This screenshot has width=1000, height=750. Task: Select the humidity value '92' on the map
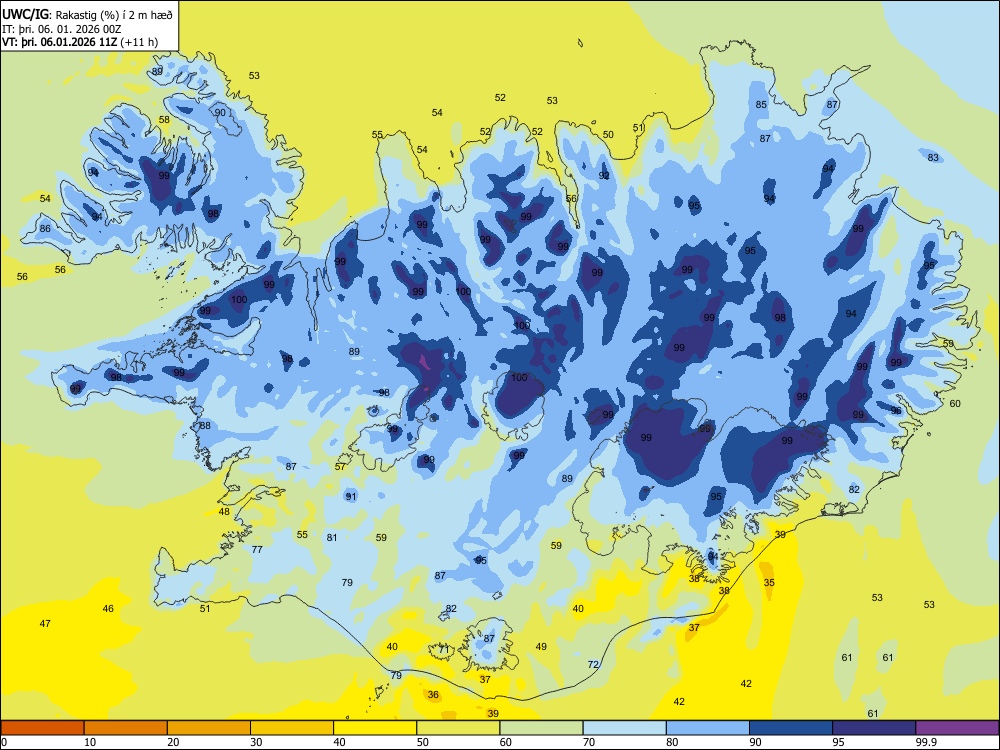pos(604,175)
